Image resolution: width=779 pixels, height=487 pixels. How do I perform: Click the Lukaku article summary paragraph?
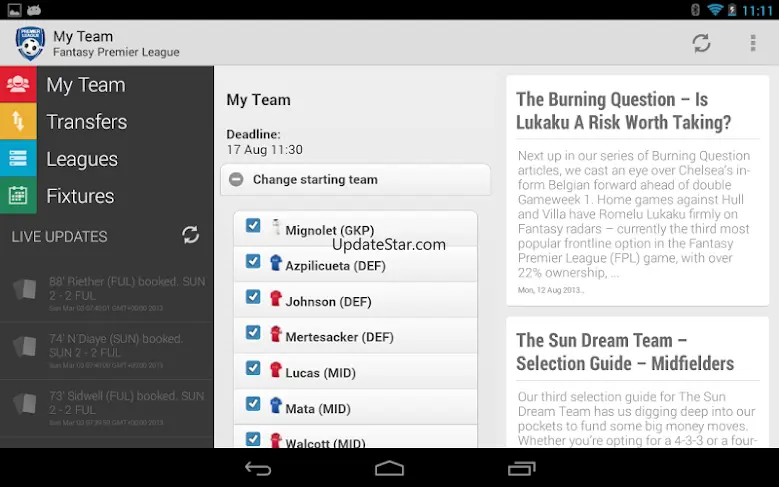tap(633, 214)
